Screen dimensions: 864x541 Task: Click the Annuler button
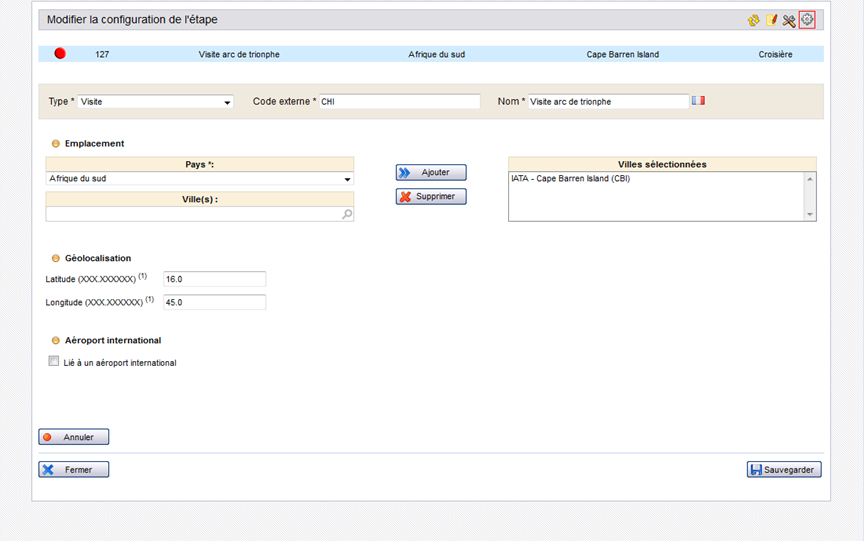pyautogui.click(x=73, y=437)
